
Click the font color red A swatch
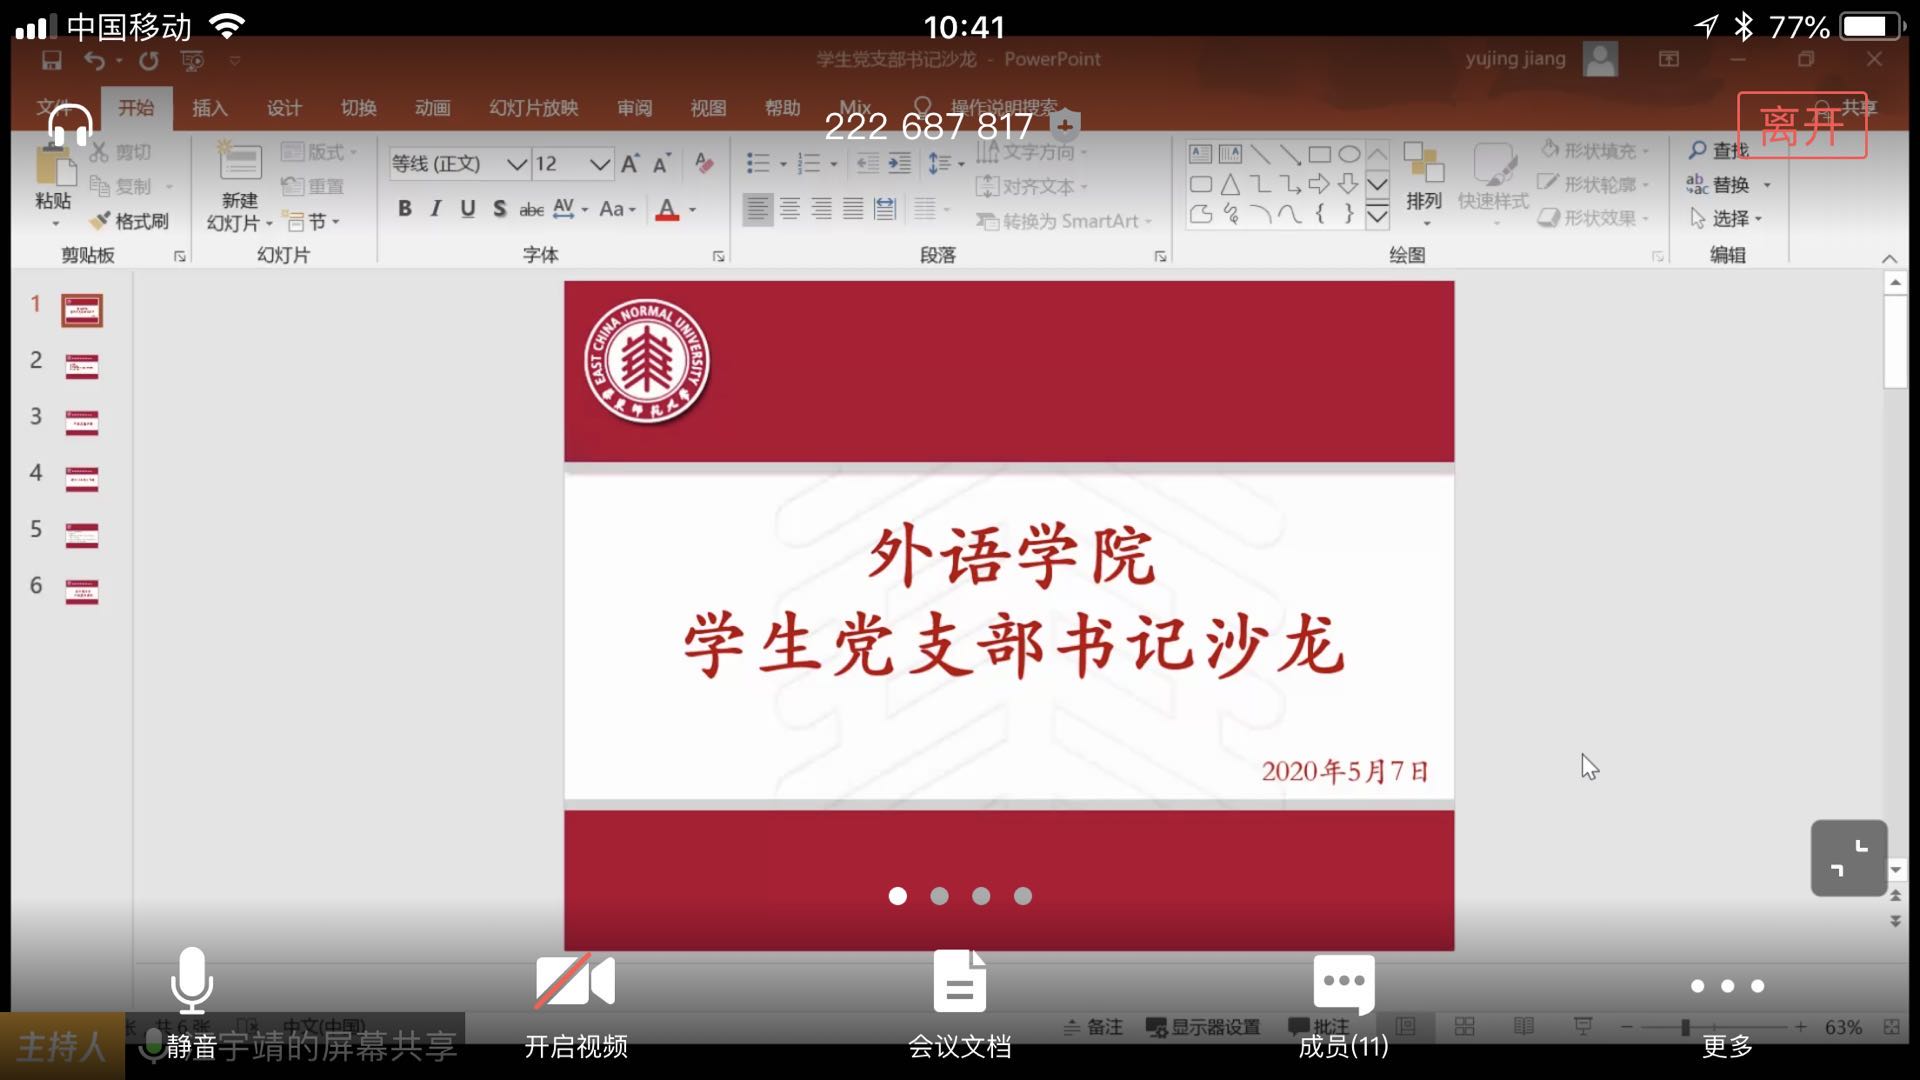tap(667, 210)
